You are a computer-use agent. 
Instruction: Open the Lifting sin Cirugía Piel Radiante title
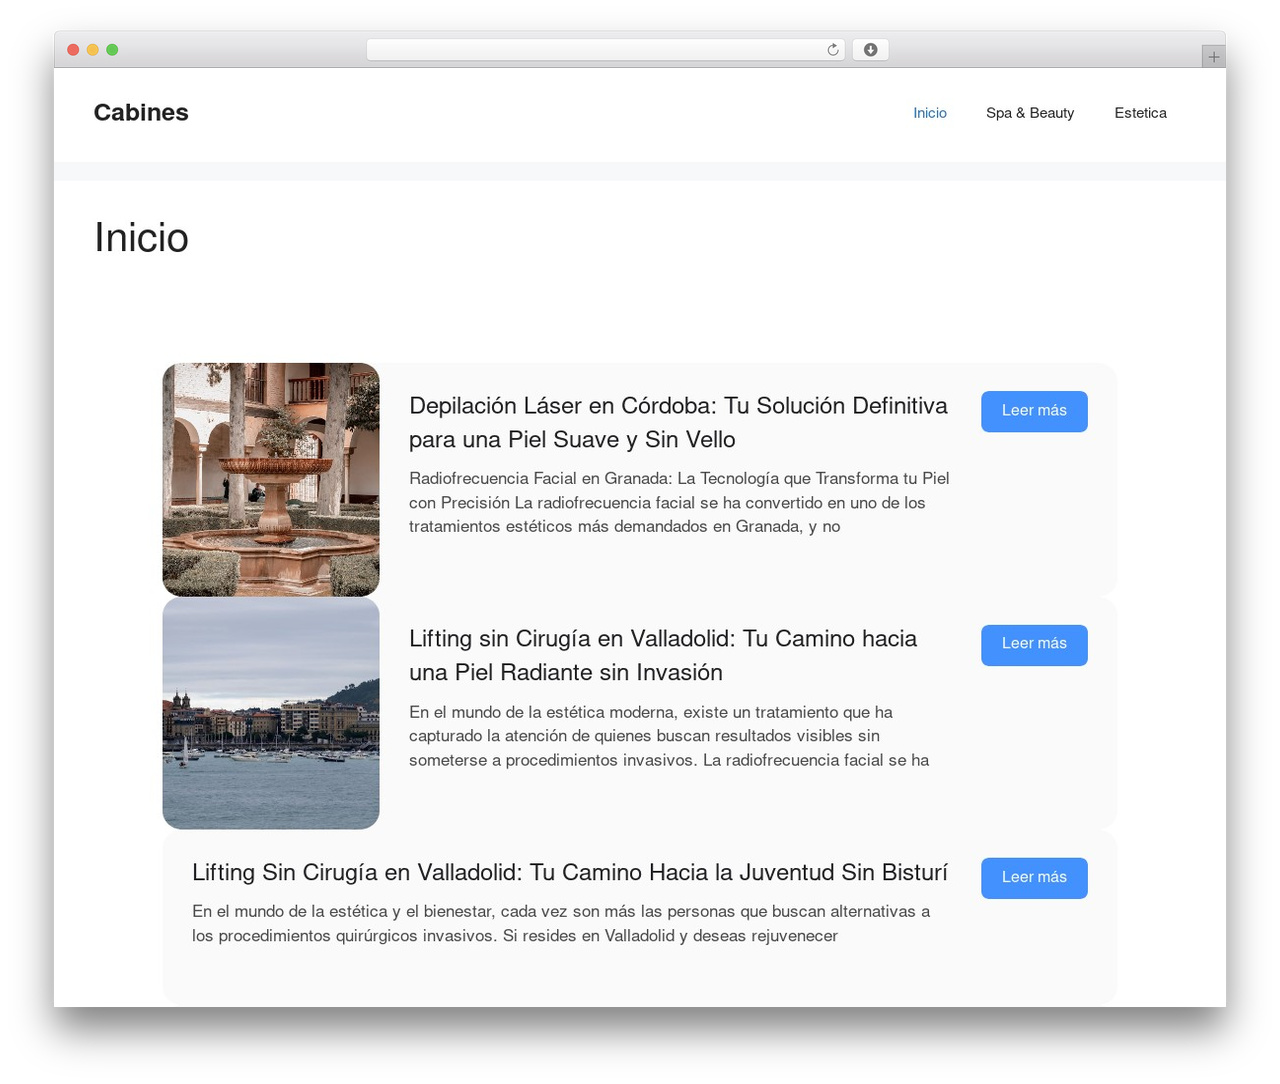[x=663, y=655]
